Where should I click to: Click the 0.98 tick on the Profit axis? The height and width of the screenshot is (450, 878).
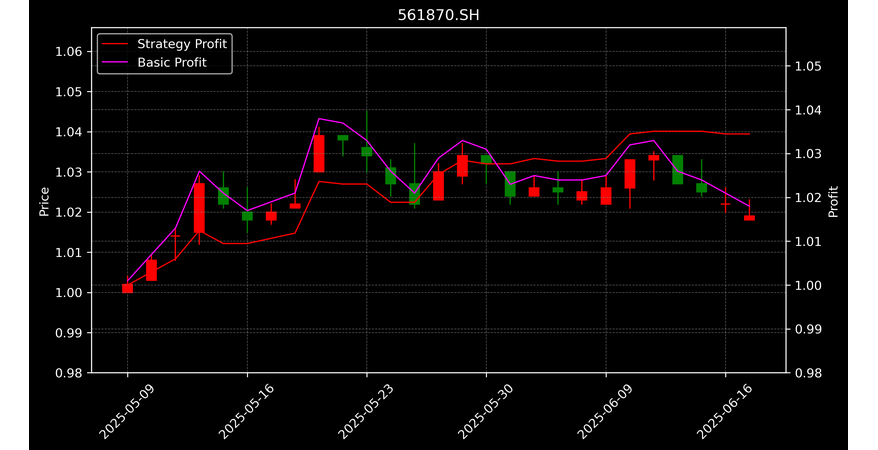tap(809, 373)
